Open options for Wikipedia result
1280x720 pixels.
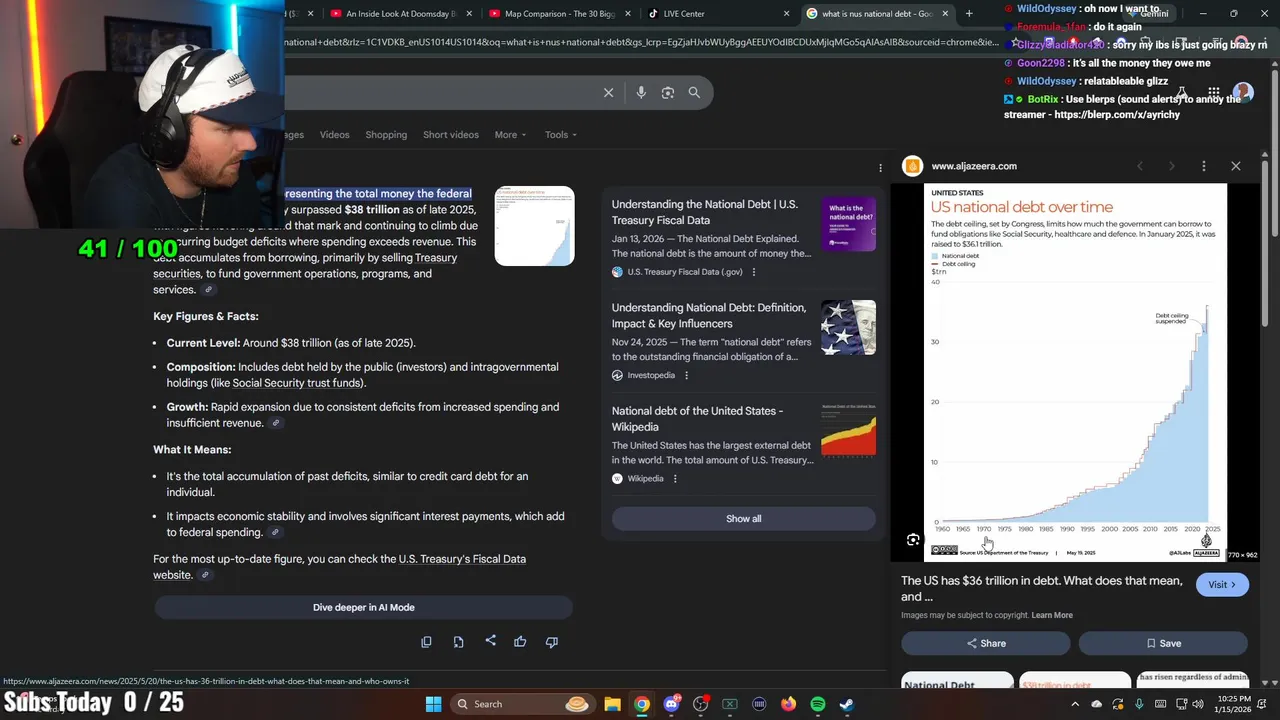pos(675,479)
